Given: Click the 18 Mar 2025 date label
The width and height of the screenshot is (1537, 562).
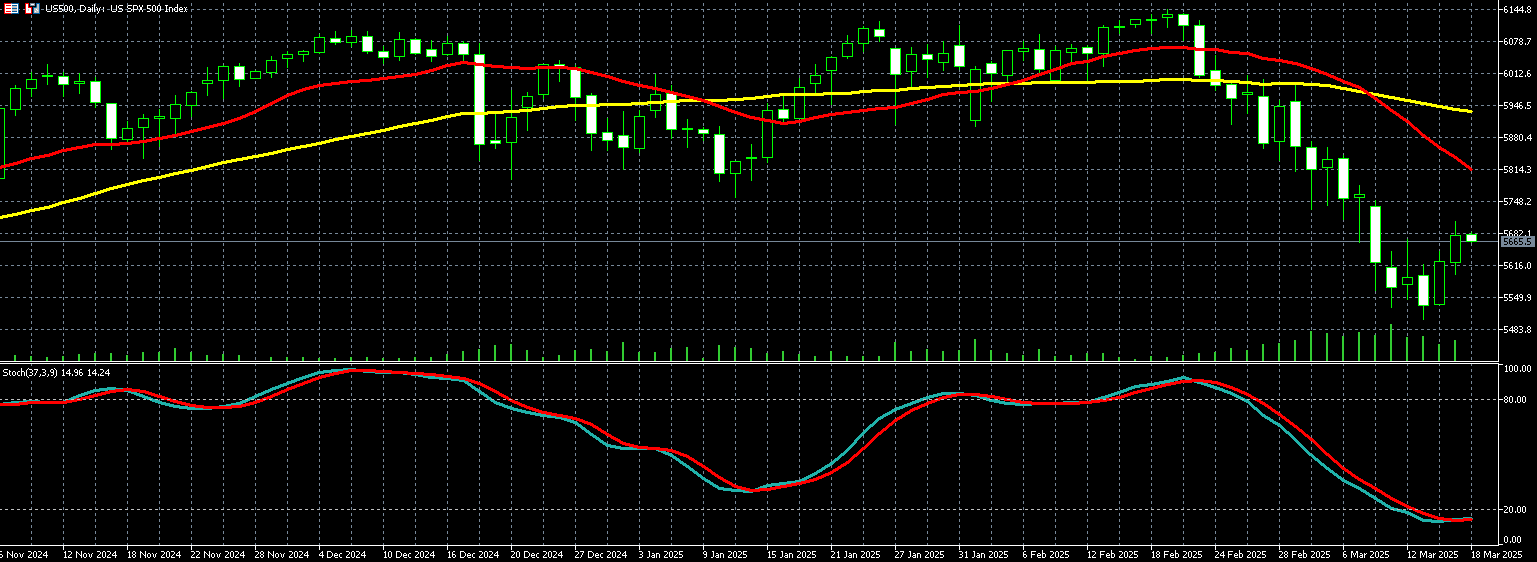Looking at the screenshot, I should point(1496,554).
